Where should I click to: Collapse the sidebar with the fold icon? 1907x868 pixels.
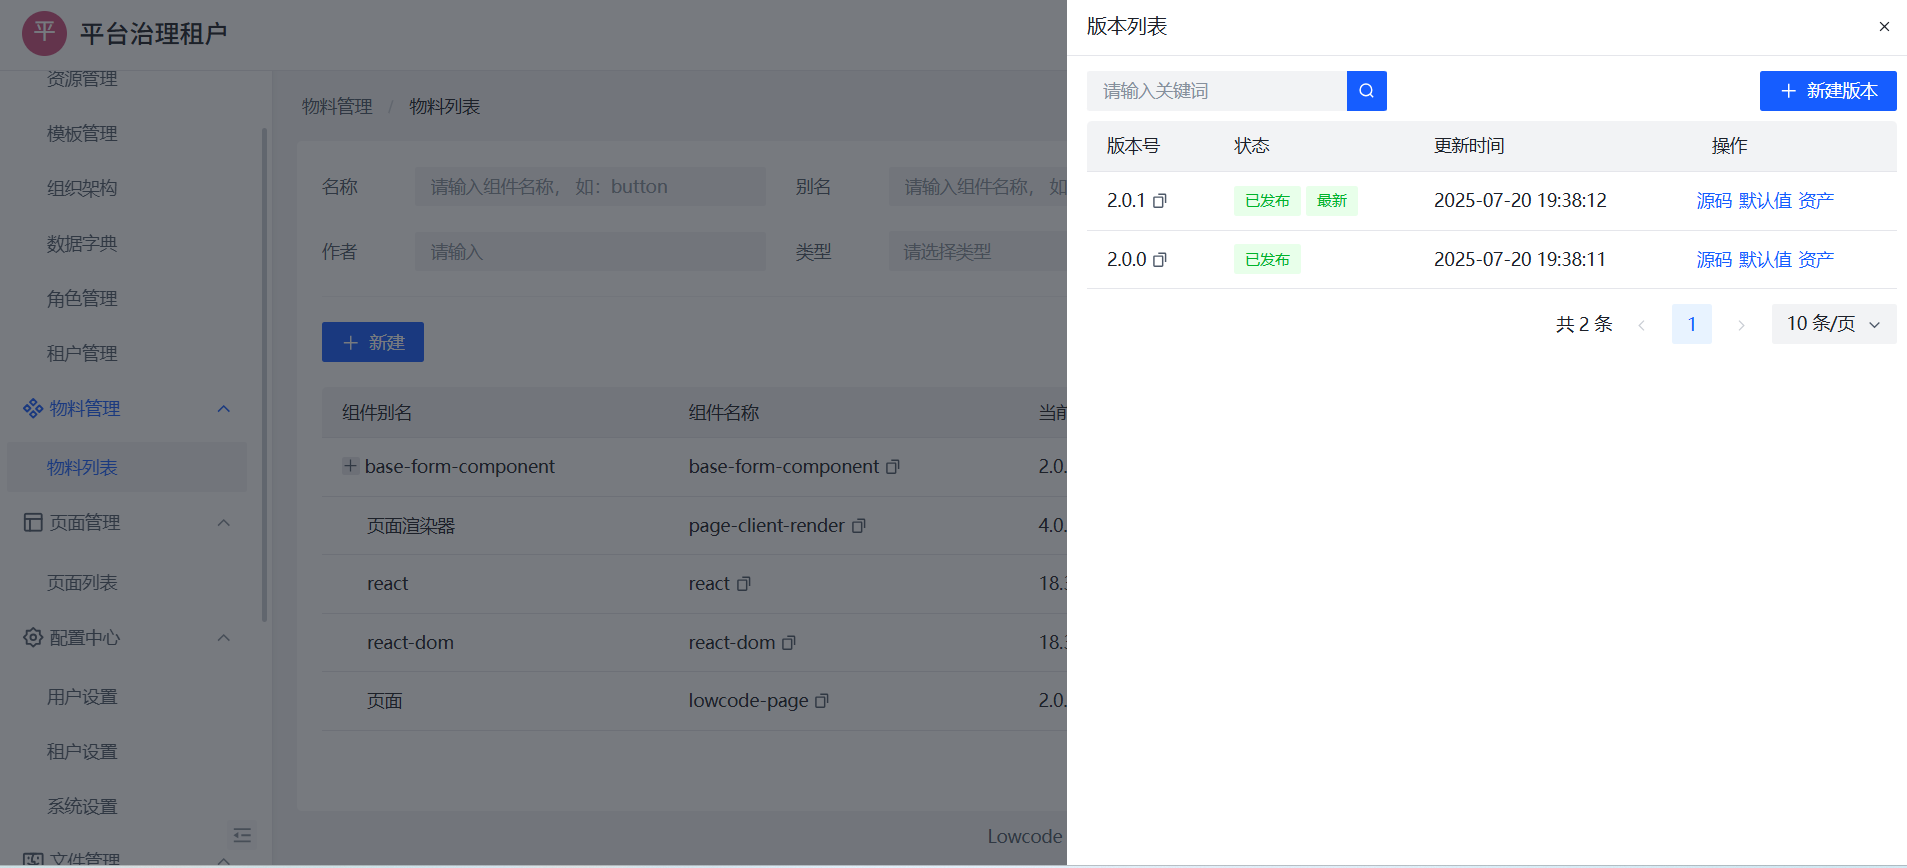[x=242, y=835]
